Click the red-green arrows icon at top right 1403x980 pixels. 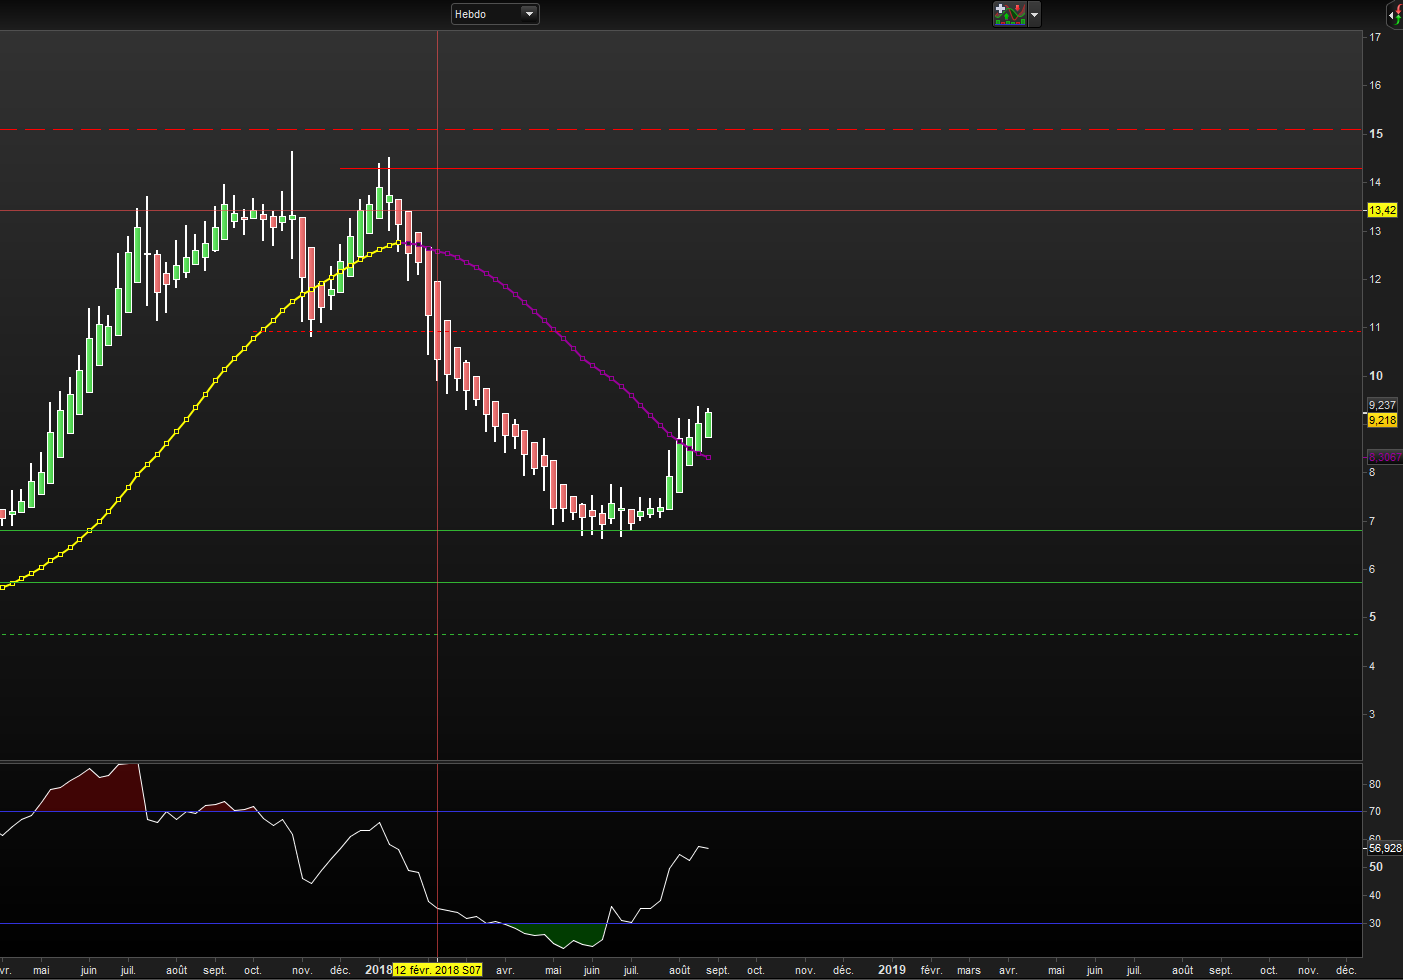1394,14
